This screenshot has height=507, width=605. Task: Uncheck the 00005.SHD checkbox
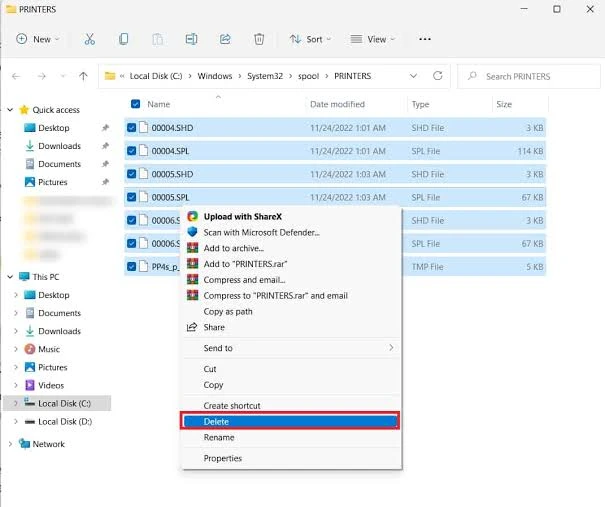click(132, 174)
